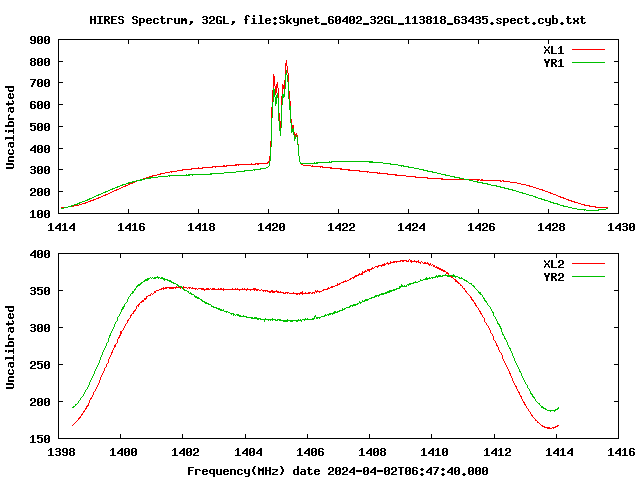Click the top plot's Uncalibrated axis label
Screen dimensions: 640x480
(10, 127)
